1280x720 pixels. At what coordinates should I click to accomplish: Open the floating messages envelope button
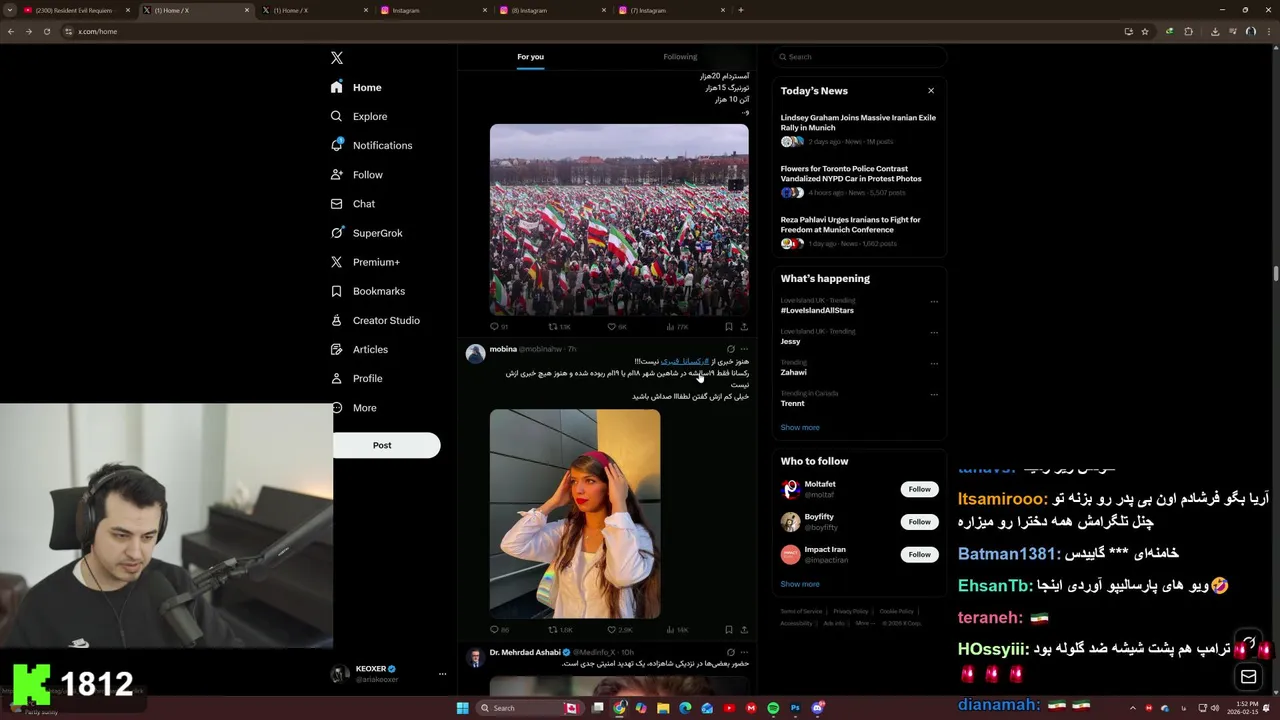pyautogui.click(x=1249, y=677)
